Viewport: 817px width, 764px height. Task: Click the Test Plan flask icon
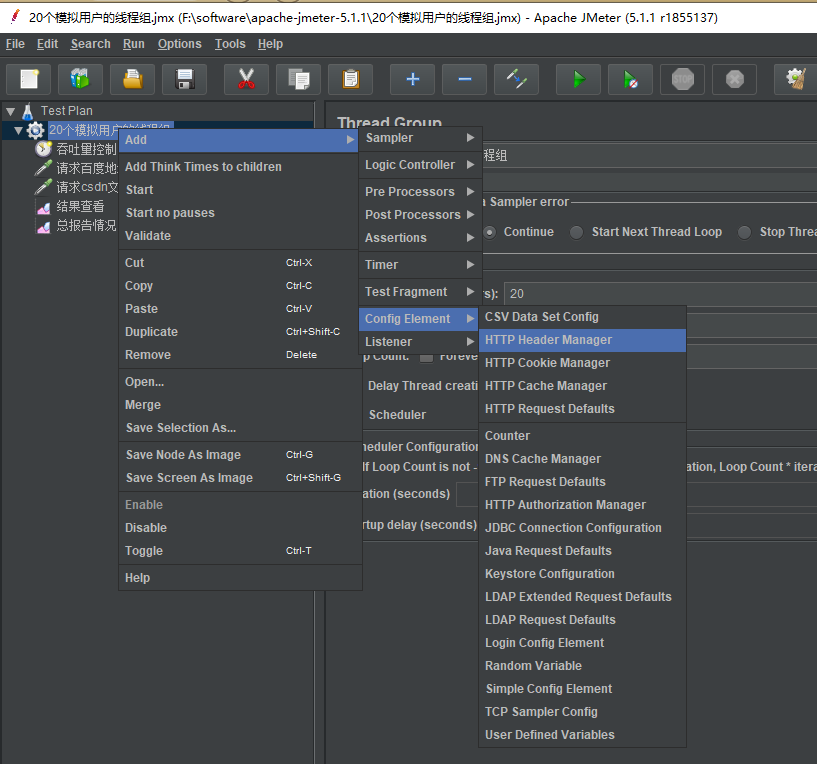coord(28,111)
